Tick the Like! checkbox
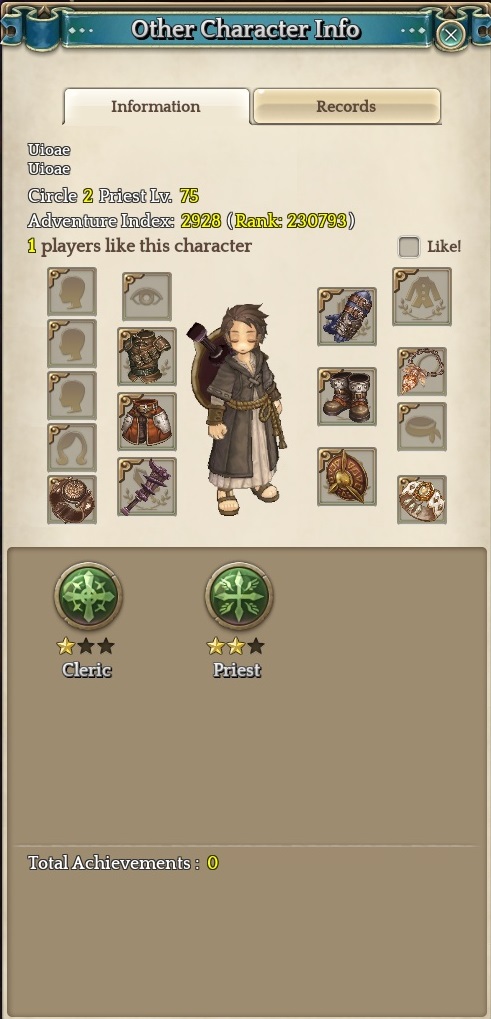 tap(409, 247)
